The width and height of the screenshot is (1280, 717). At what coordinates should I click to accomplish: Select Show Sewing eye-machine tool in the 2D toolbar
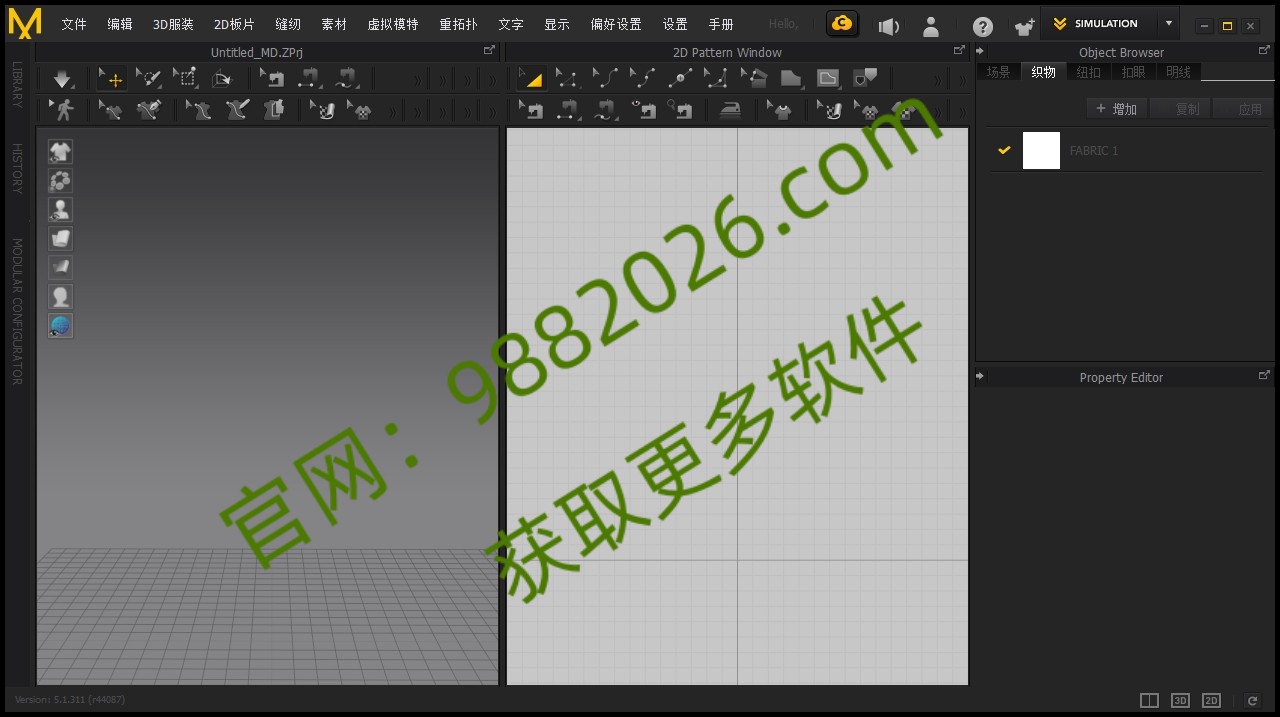click(645, 110)
